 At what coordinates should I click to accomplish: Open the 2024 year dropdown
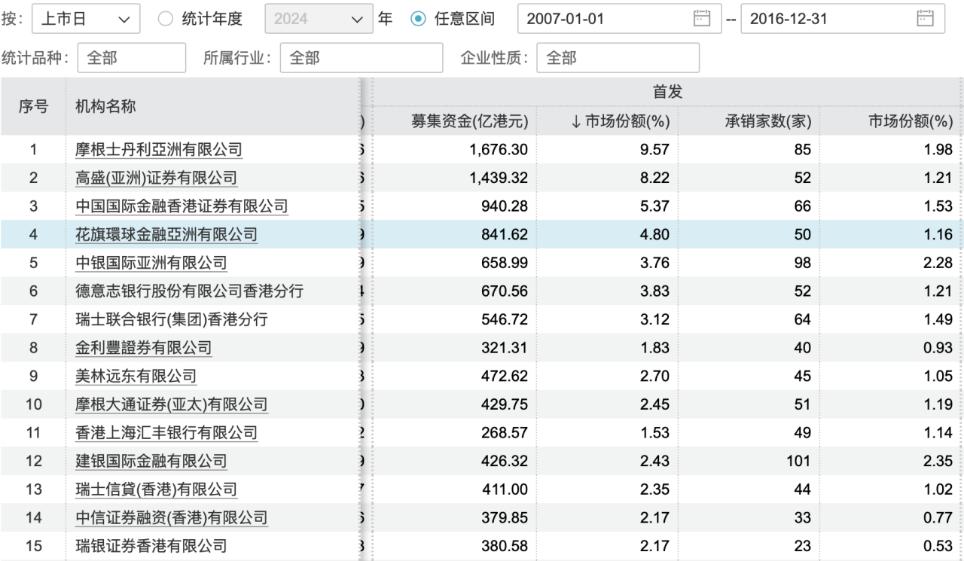[318, 18]
